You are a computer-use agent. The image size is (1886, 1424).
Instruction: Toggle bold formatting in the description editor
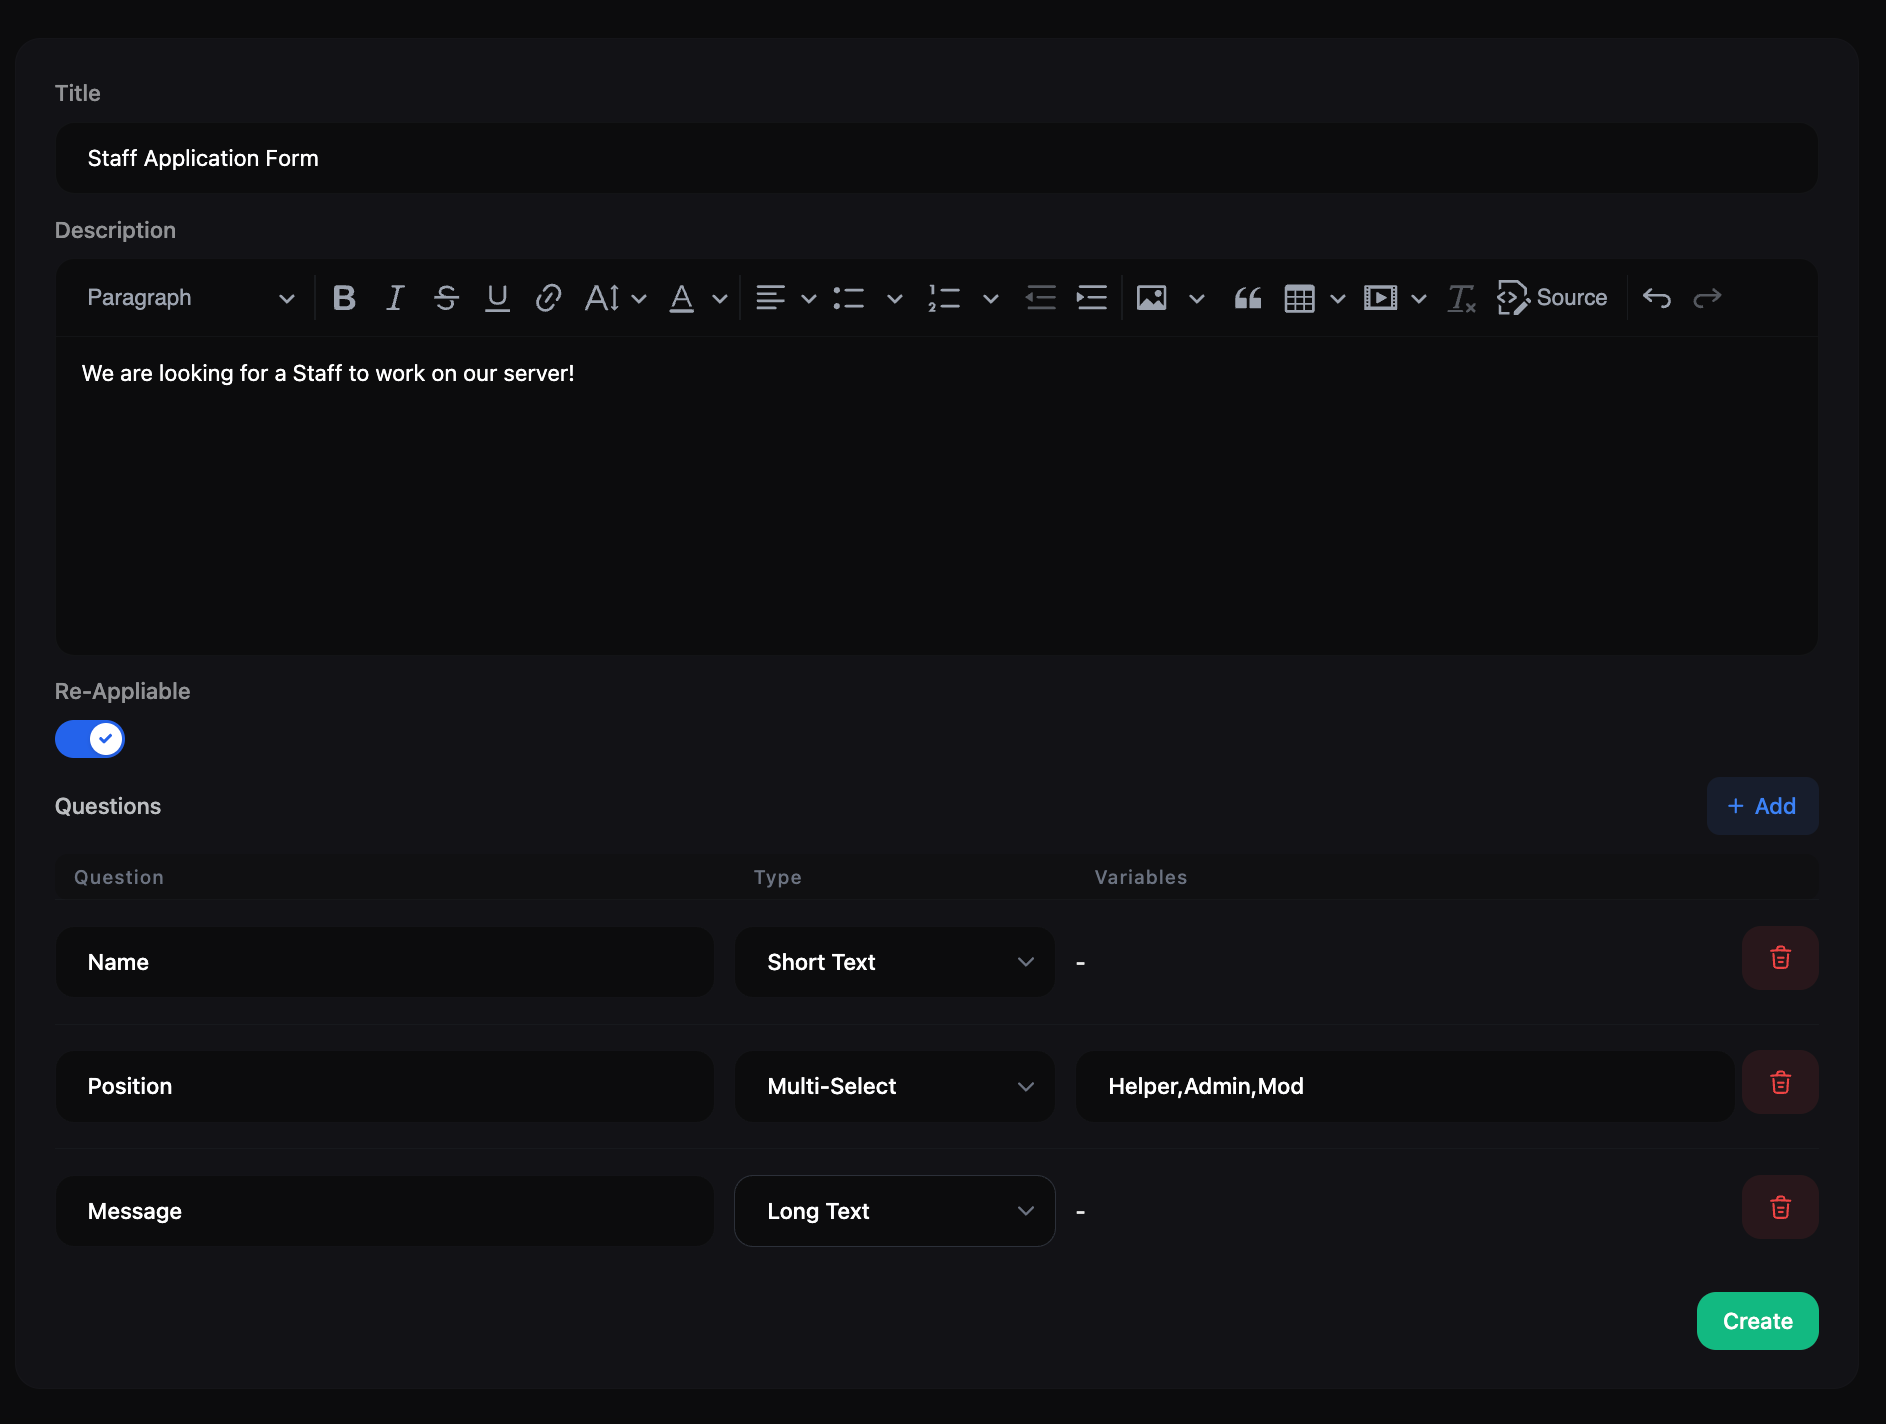click(x=344, y=298)
